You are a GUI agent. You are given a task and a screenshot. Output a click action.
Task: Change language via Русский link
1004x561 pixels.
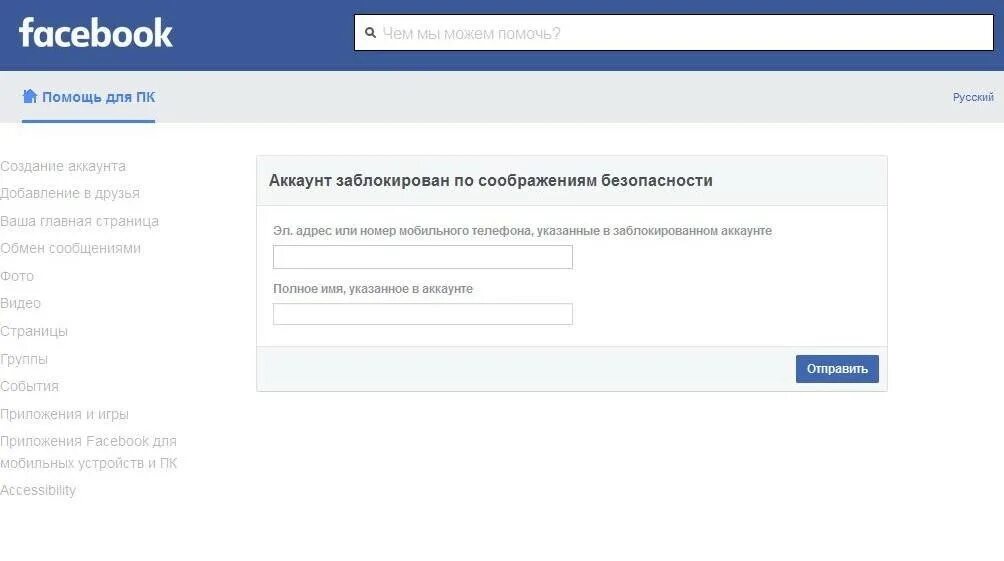coord(973,97)
